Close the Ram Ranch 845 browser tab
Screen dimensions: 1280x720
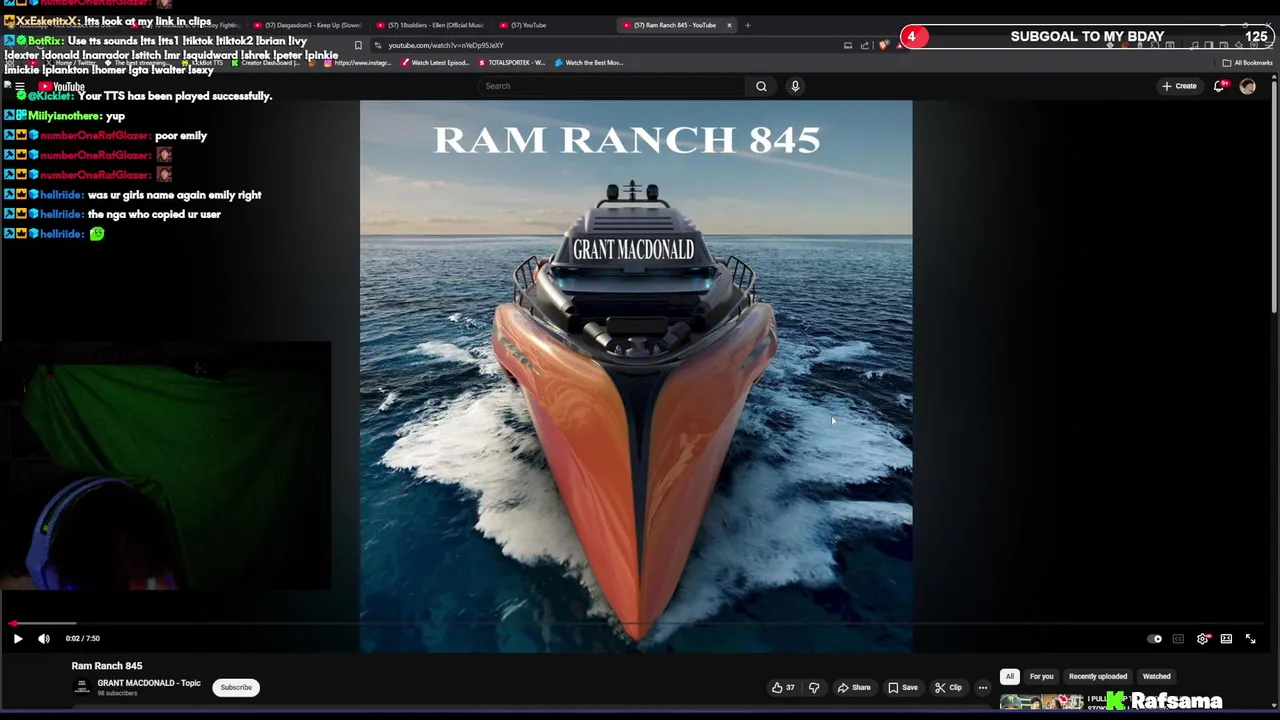pyautogui.click(x=729, y=25)
